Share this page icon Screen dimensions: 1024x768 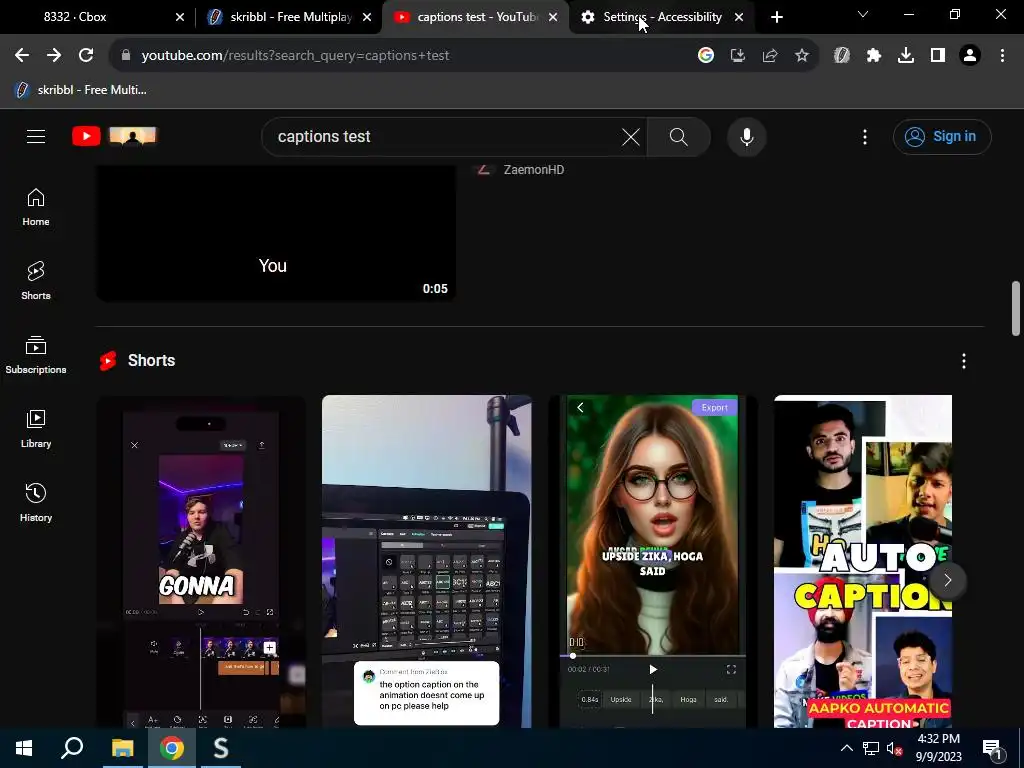pos(770,56)
